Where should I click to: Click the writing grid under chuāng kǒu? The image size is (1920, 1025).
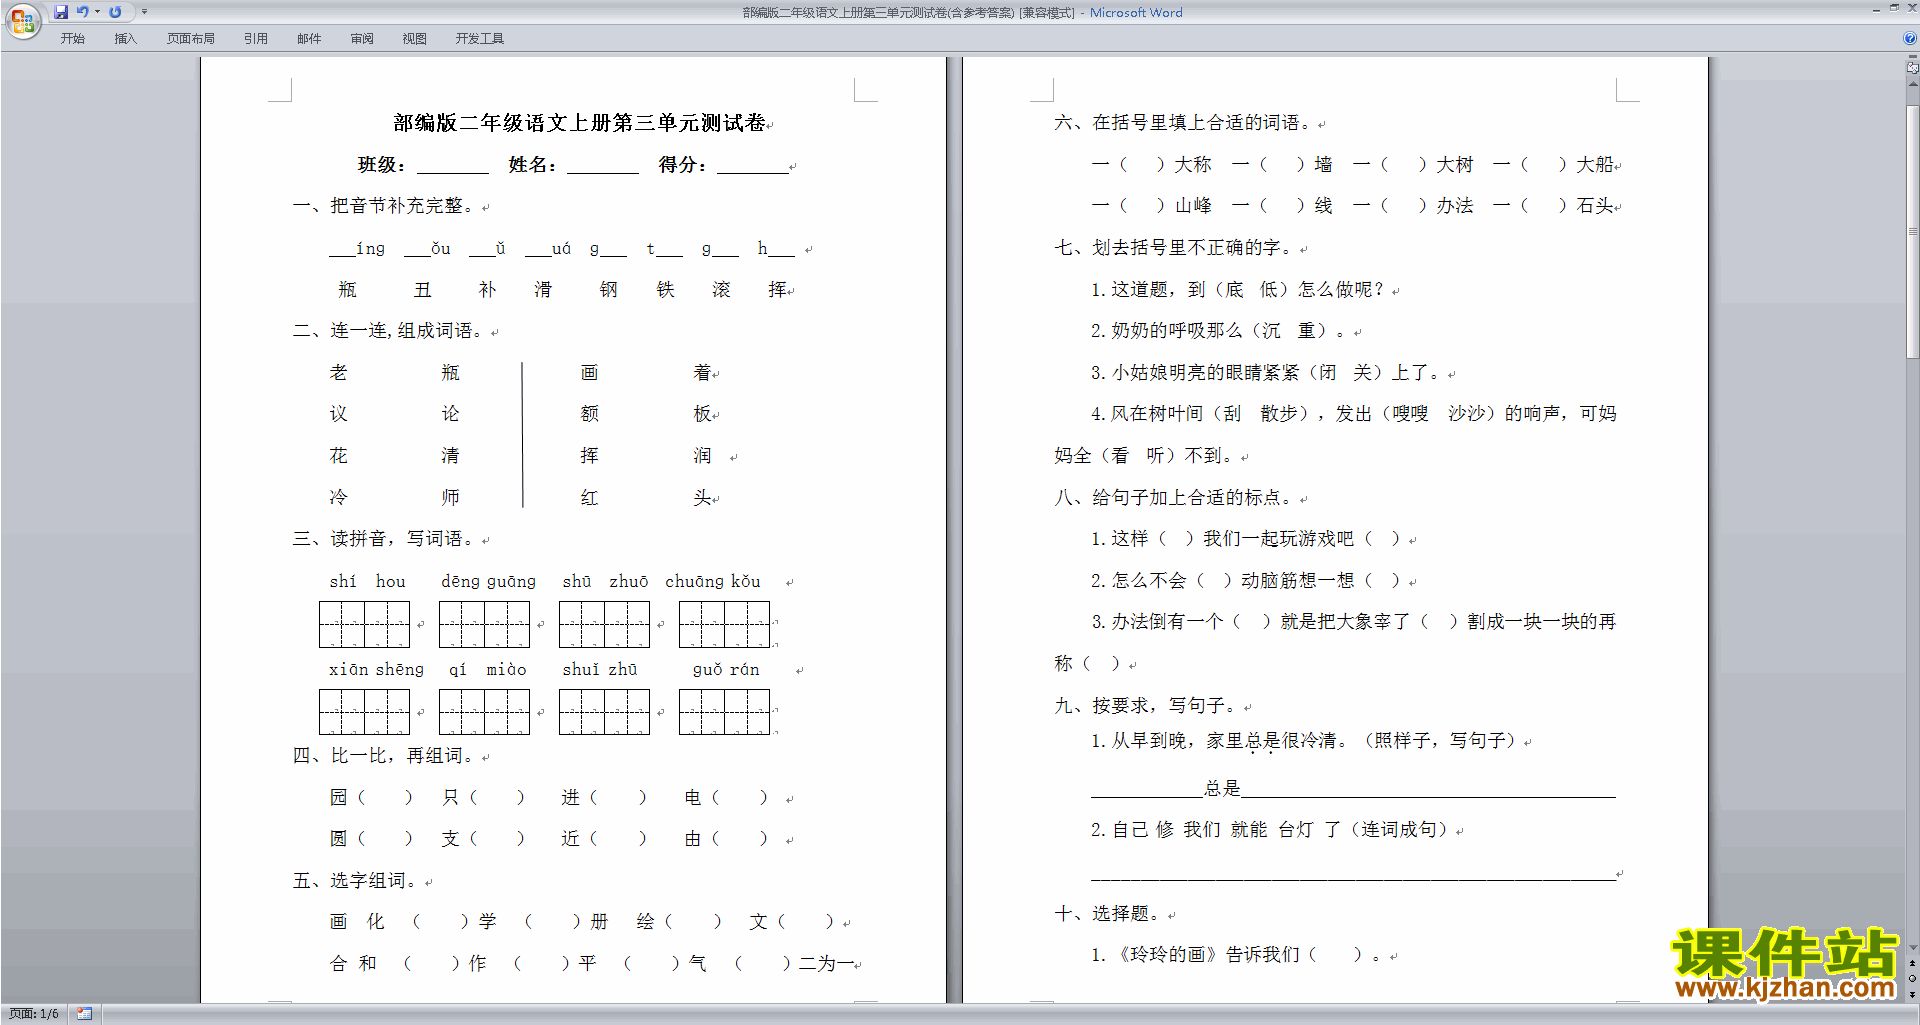pos(725,624)
